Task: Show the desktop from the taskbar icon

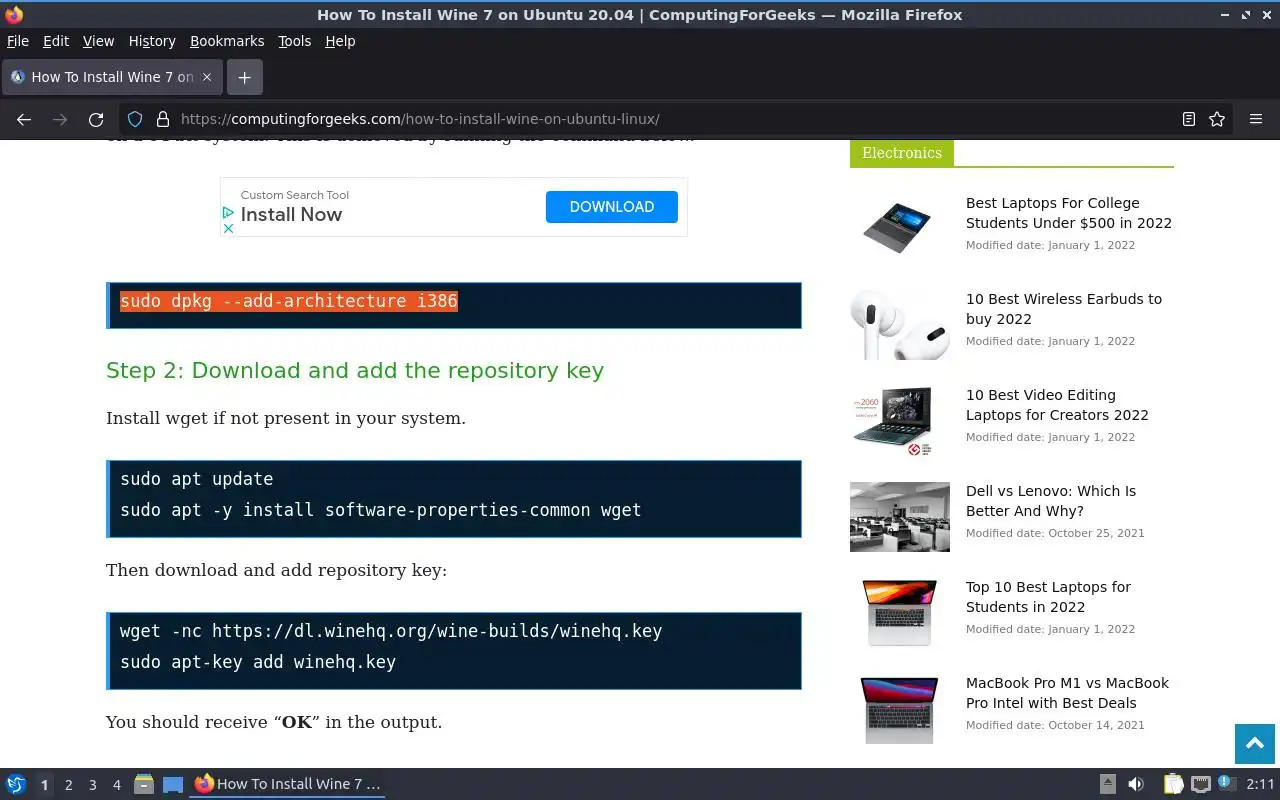Action: point(173,784)
